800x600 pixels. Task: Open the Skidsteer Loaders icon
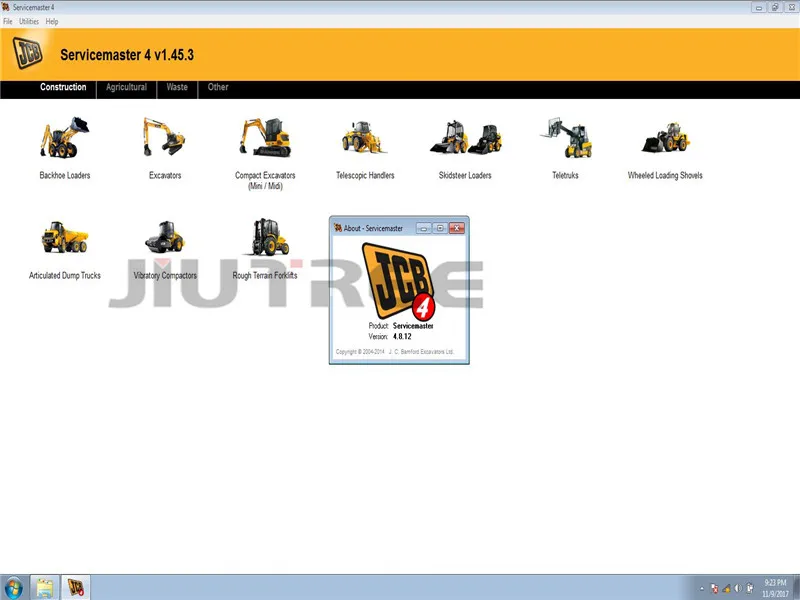(466, 137)
